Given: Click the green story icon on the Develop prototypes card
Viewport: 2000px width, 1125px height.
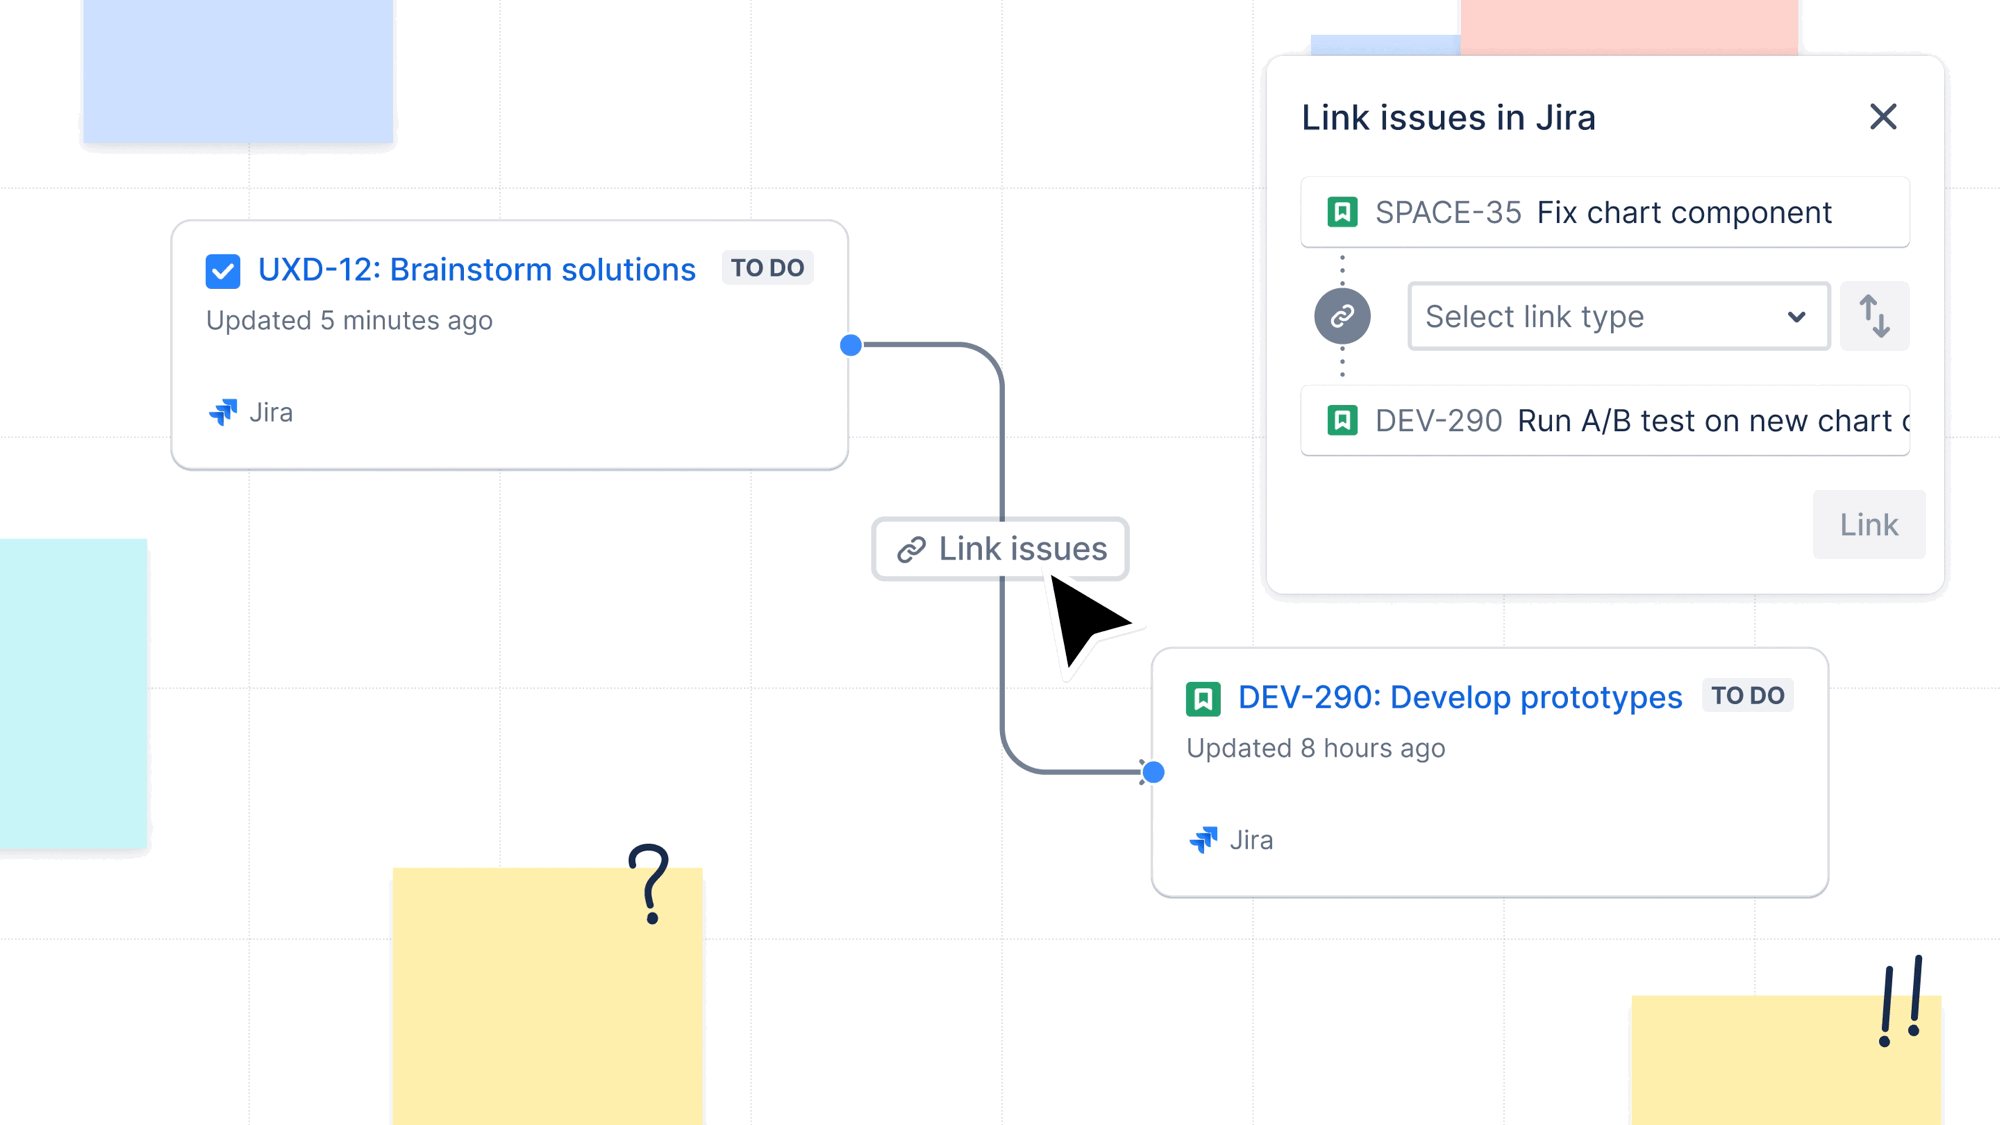Looking at the screenshot, I should pos(1203,698).
